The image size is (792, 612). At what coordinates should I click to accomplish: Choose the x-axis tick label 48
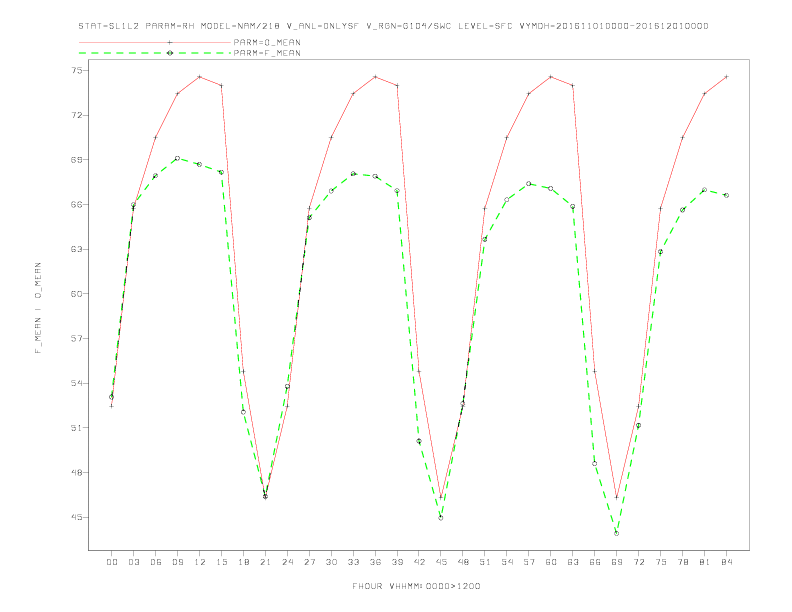tap(463, 562)
